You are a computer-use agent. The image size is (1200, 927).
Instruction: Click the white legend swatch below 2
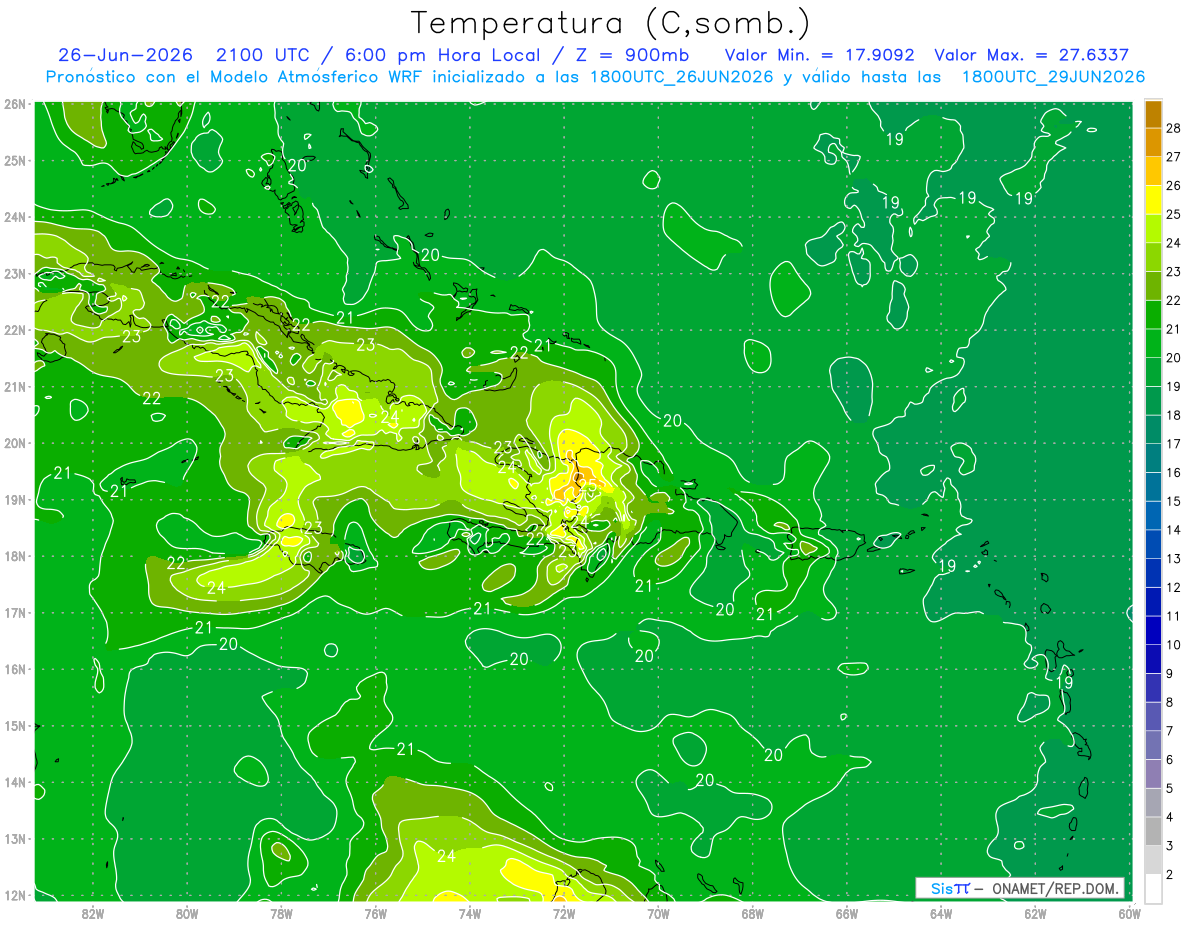pos(1153,888)
